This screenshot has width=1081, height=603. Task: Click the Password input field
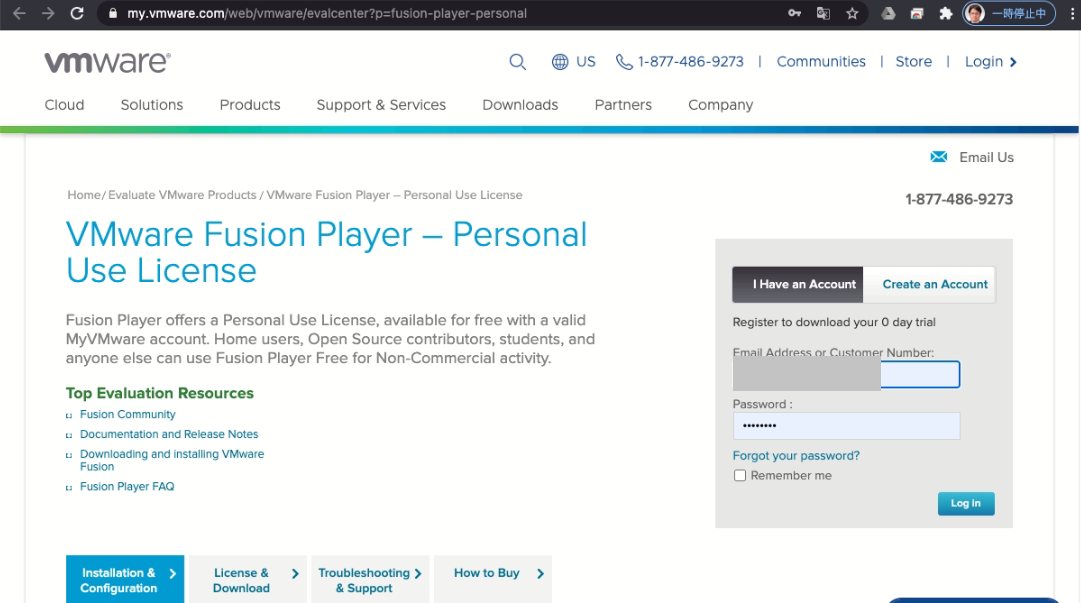[846, 426]
